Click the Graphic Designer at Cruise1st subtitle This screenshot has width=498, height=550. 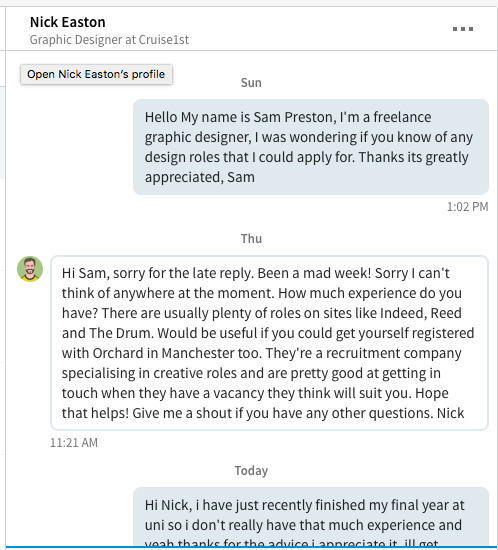pyautogui.click(x=109, y=40)
